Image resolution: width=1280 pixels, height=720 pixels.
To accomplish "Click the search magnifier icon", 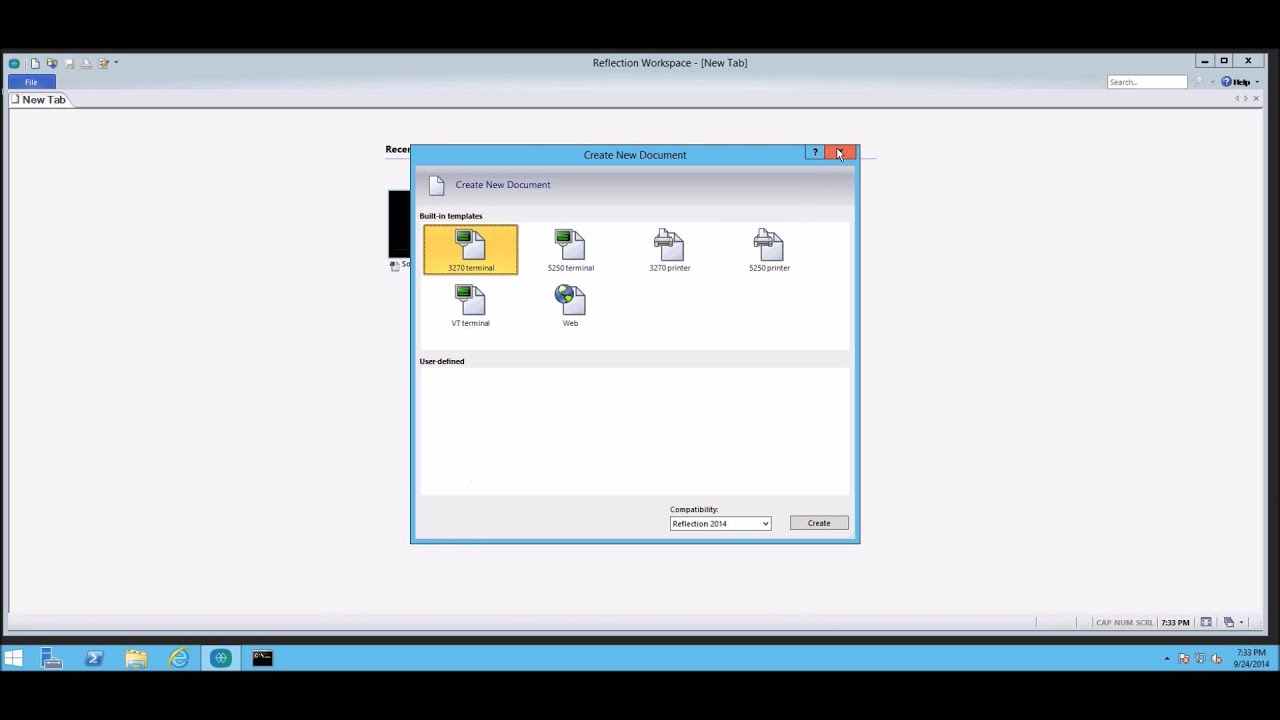I will [x=1198, y=82].
